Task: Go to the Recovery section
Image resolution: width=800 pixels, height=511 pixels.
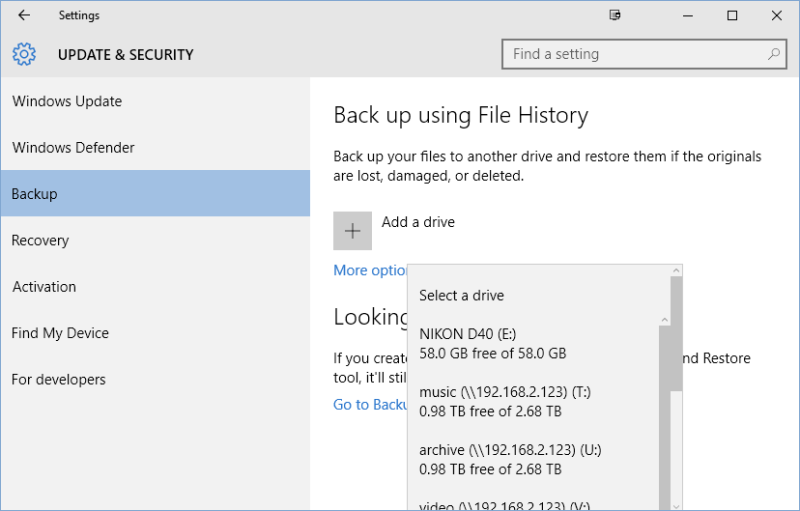Action: click(x=40, y=240)
